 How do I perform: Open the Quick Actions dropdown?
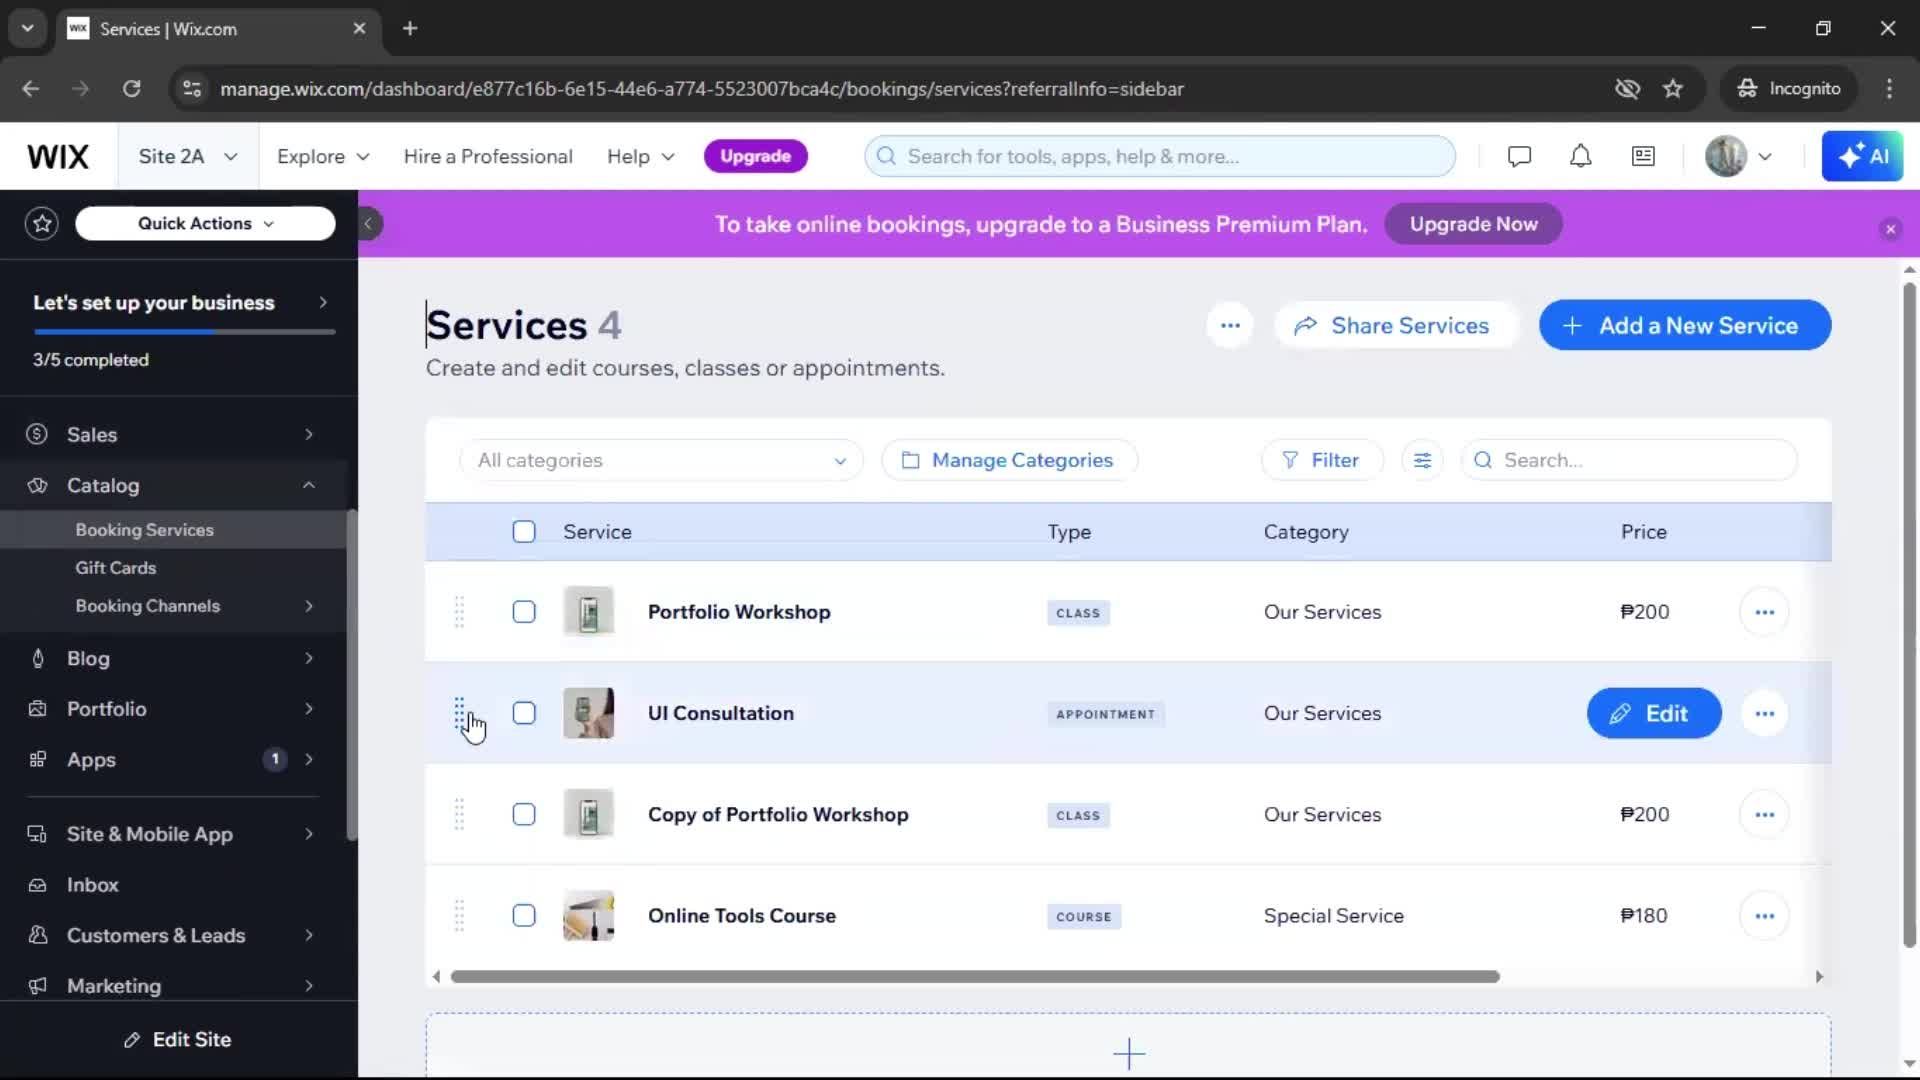[x=205, y=224]
